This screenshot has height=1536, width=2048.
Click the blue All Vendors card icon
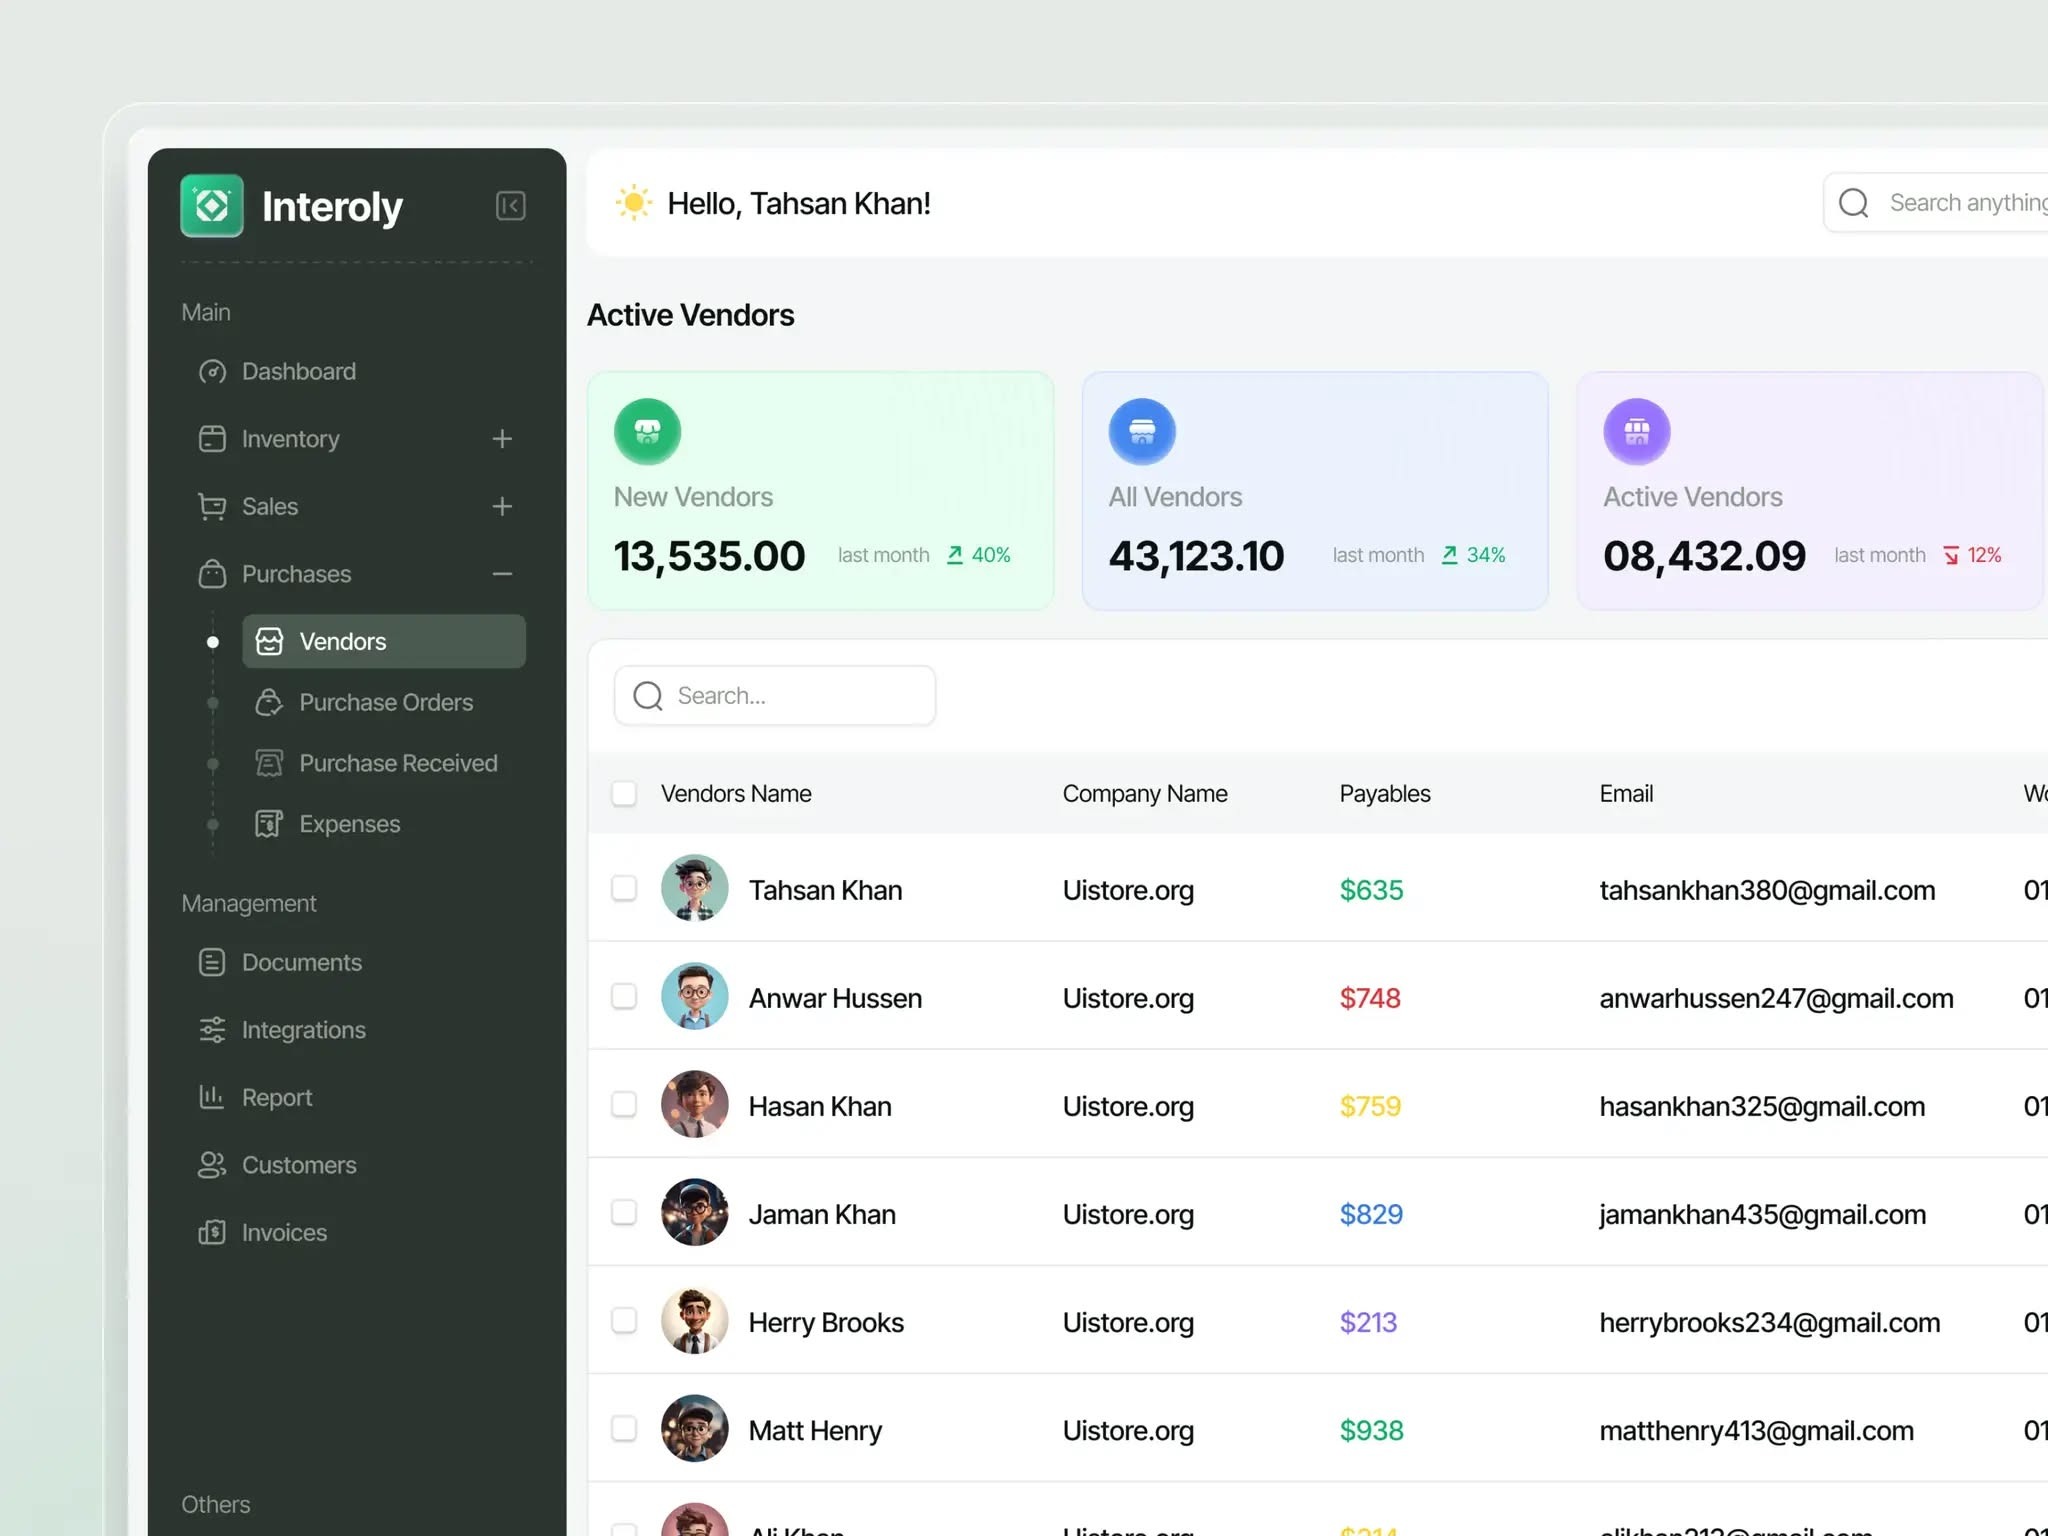[1142, 432]
